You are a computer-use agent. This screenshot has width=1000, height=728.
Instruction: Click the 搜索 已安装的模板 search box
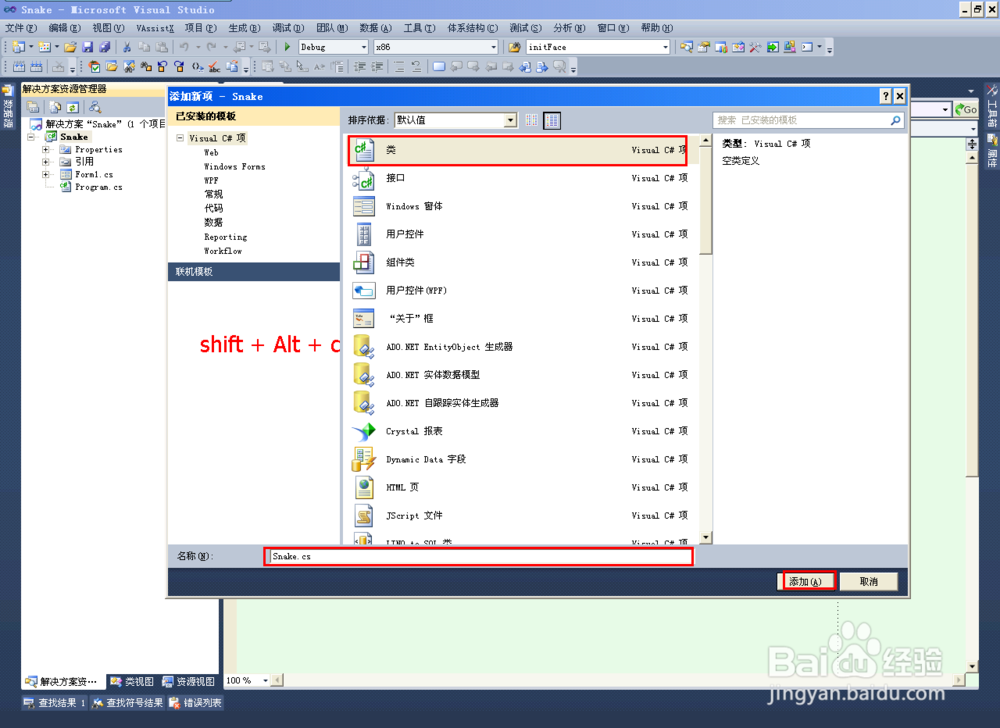[808, 120]
